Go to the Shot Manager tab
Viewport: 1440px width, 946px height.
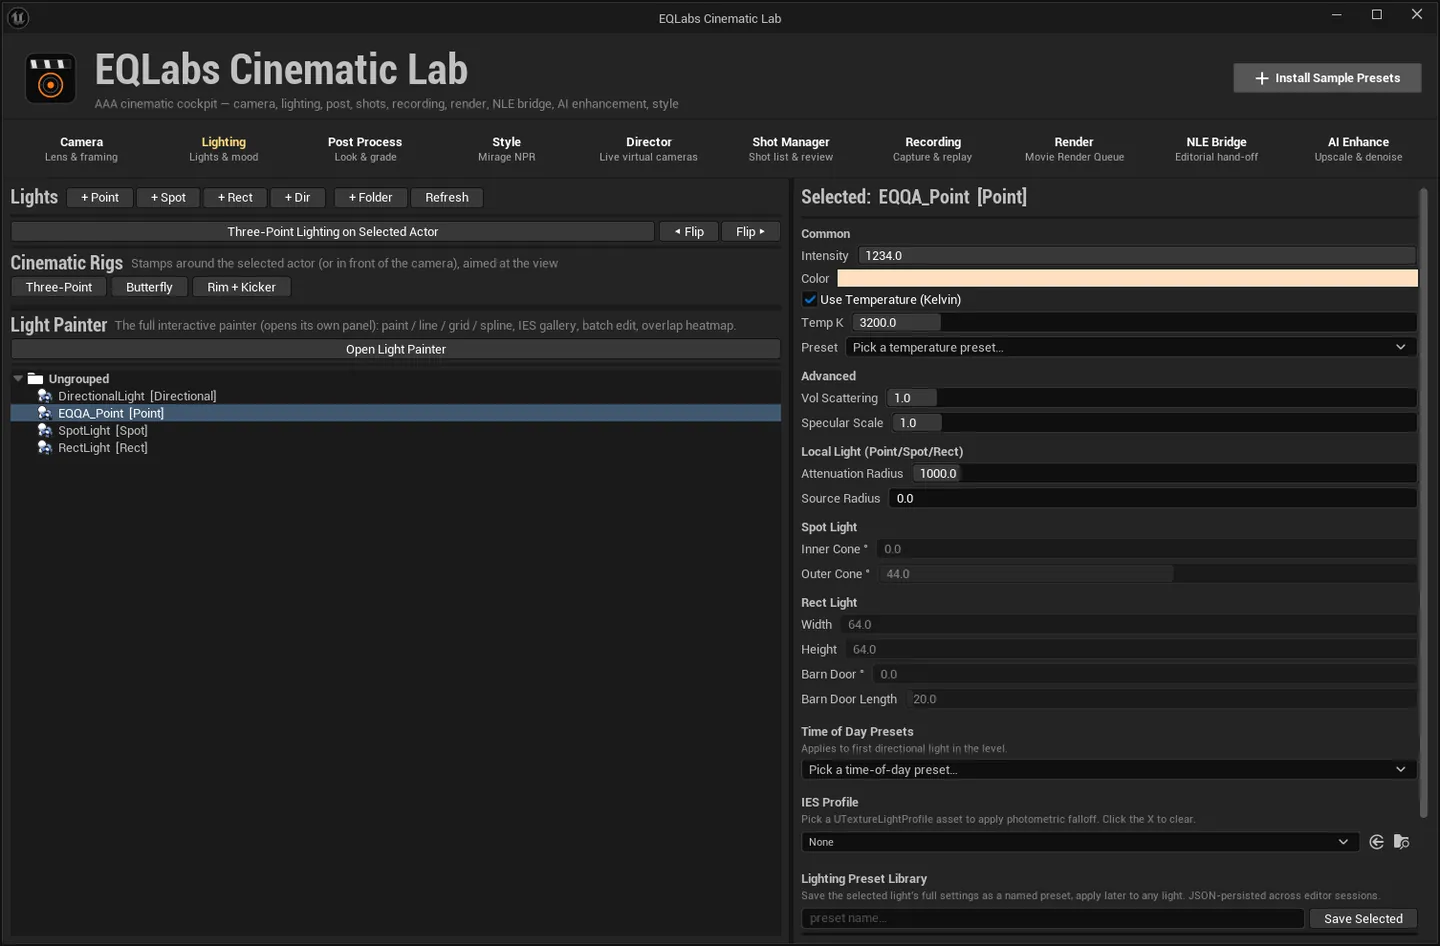[791, 148]
